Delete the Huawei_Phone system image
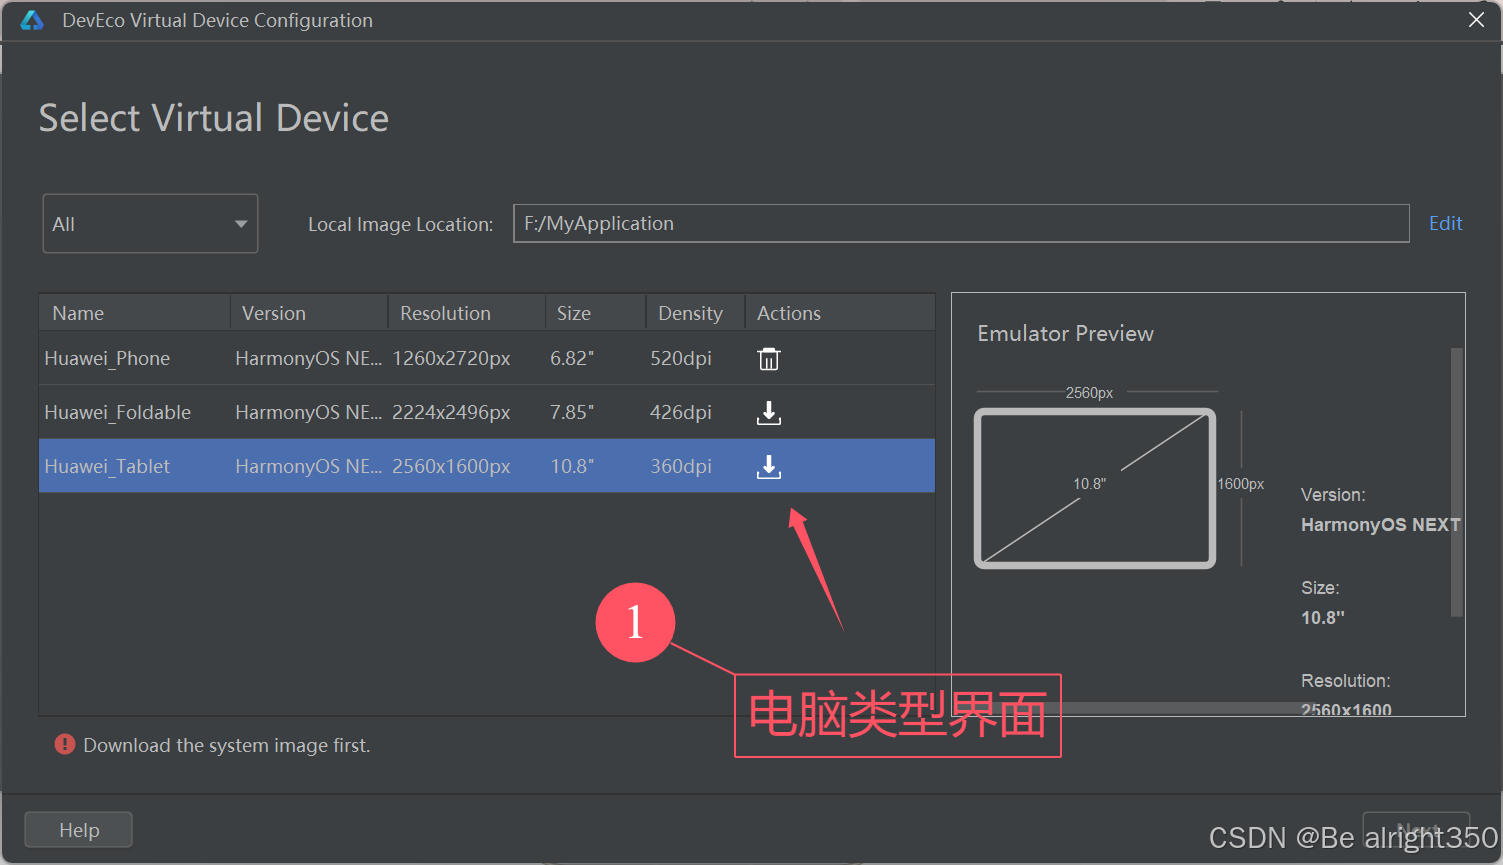 click(x=768, y=359)
